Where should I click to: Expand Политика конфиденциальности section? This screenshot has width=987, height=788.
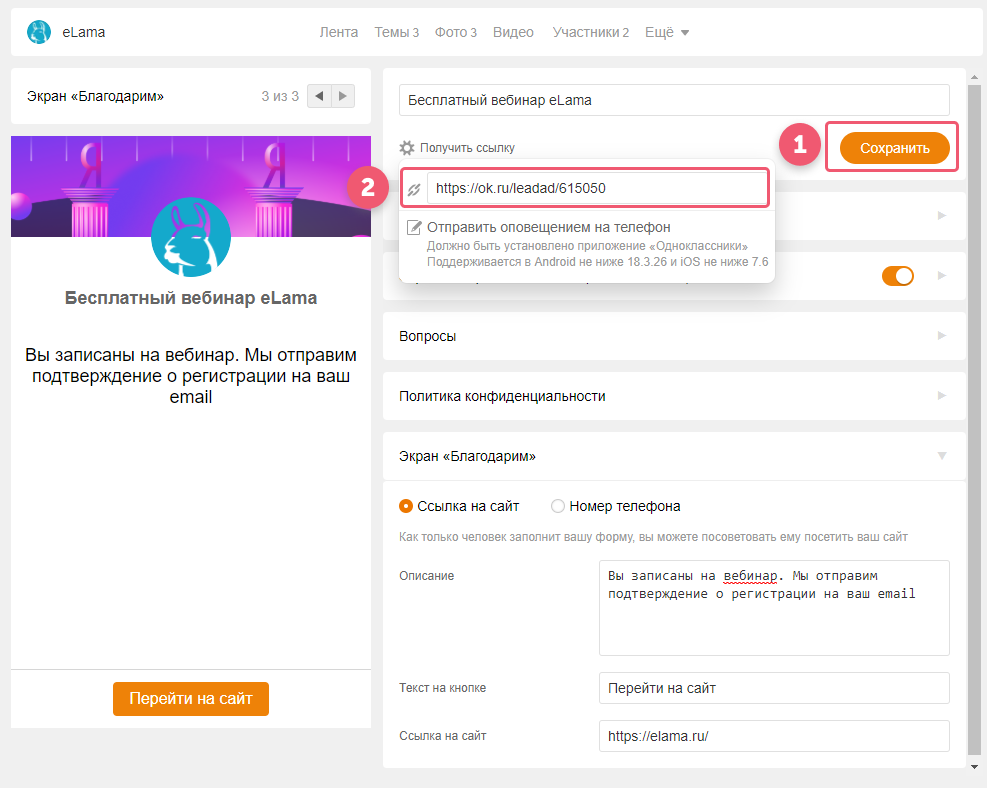(x=674, y=396)
